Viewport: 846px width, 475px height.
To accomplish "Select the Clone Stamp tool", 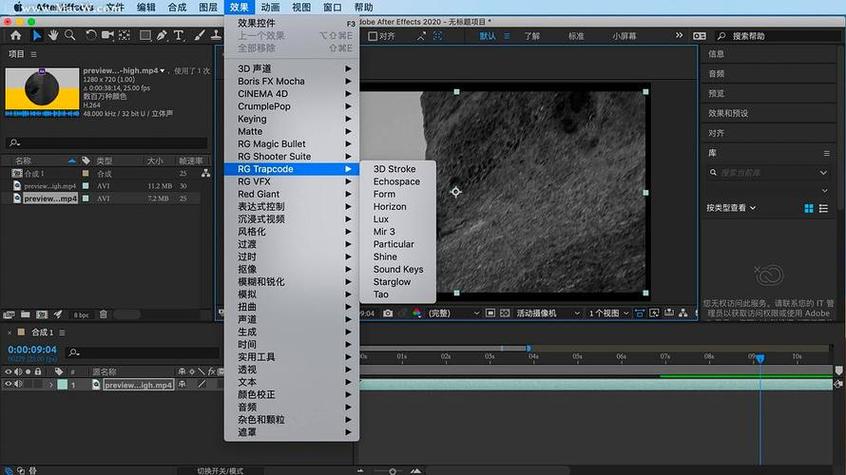I will 216,36.
